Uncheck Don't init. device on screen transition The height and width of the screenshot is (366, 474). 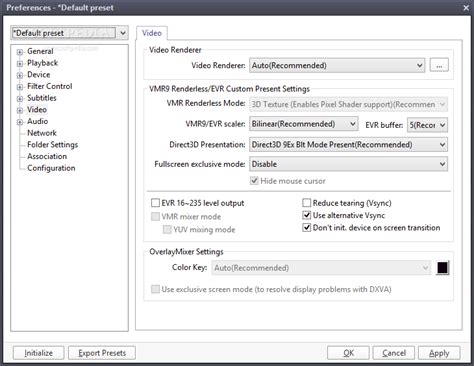tap(306, 228)
